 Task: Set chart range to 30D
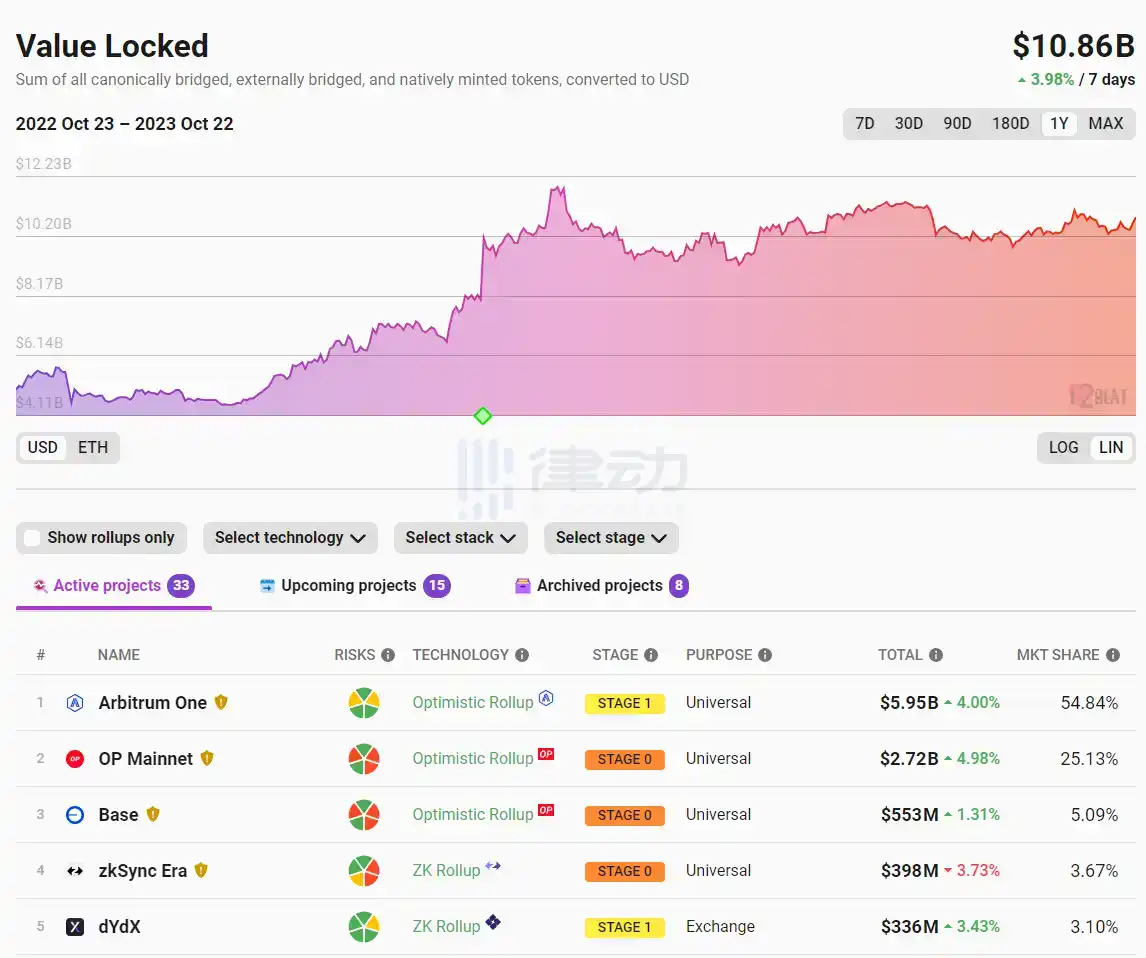pos(908,124)
